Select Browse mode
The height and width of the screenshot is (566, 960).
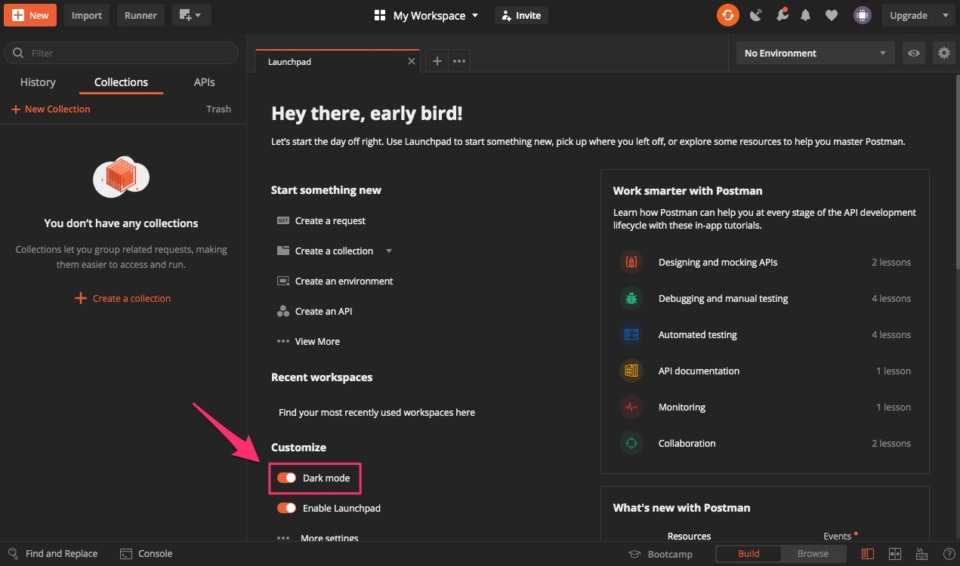(x=812, y=554)
